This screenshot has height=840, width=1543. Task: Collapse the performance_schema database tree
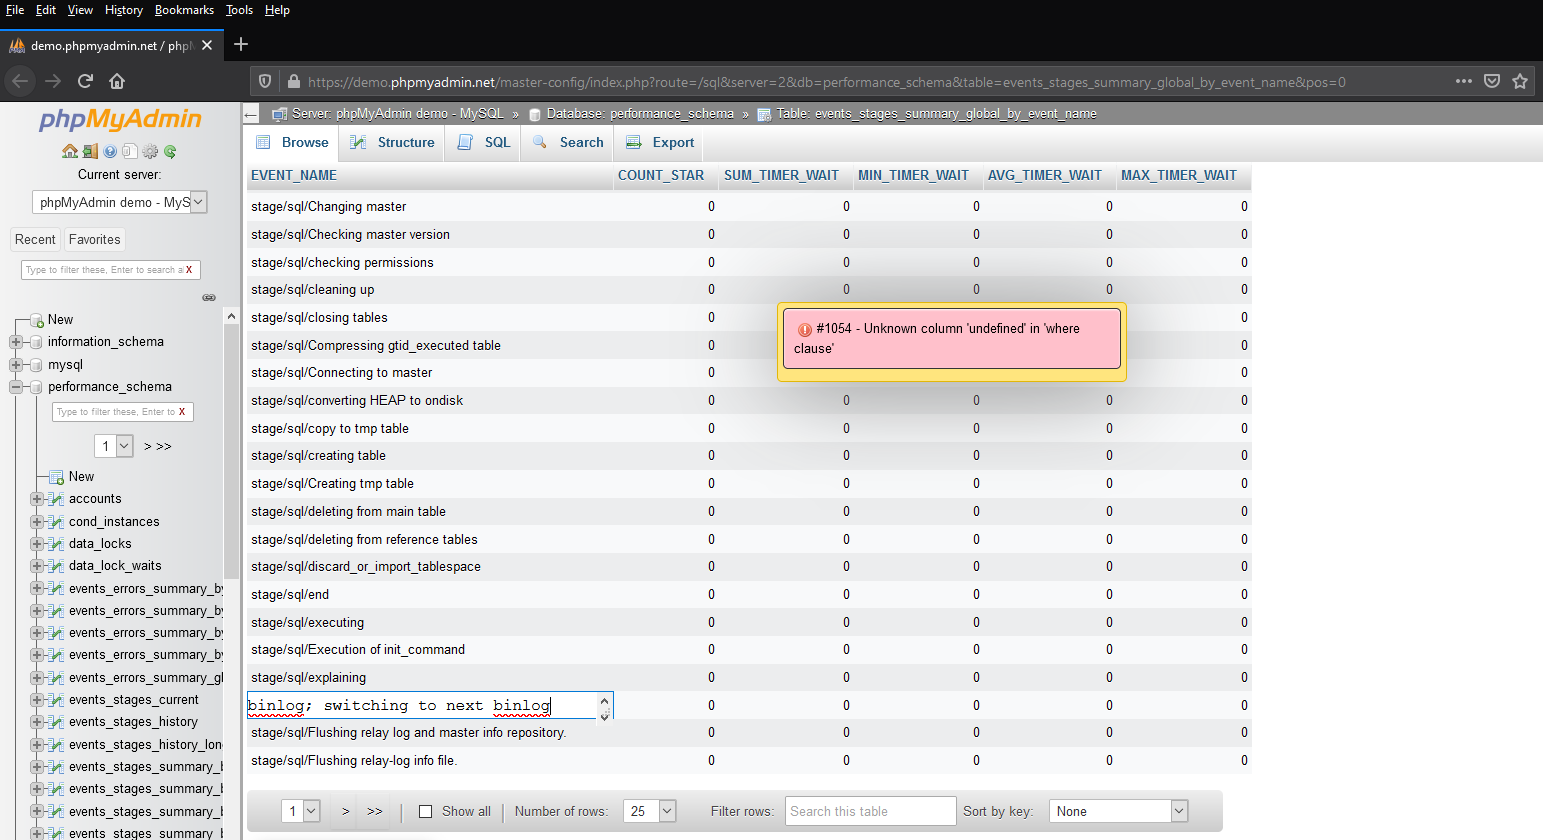coord(17,387)
